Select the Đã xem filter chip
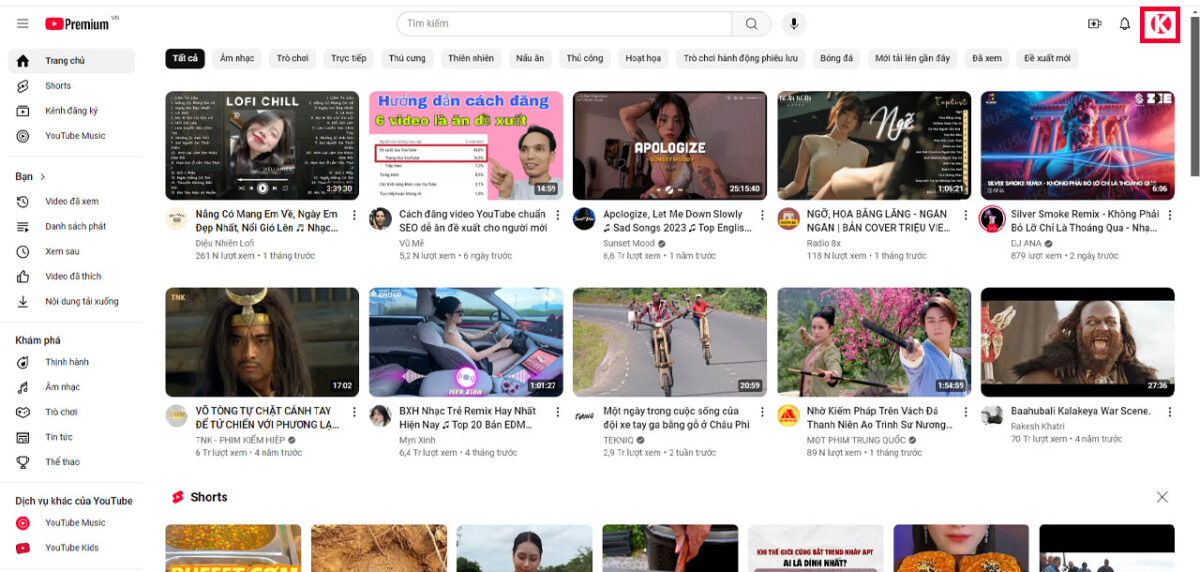 click(986, 59)
